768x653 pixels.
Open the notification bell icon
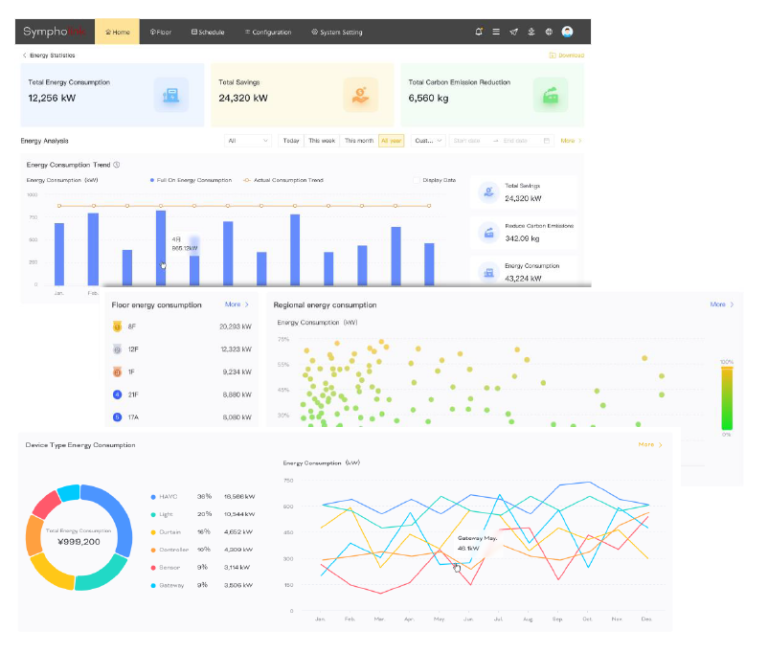tap(479, 32)
